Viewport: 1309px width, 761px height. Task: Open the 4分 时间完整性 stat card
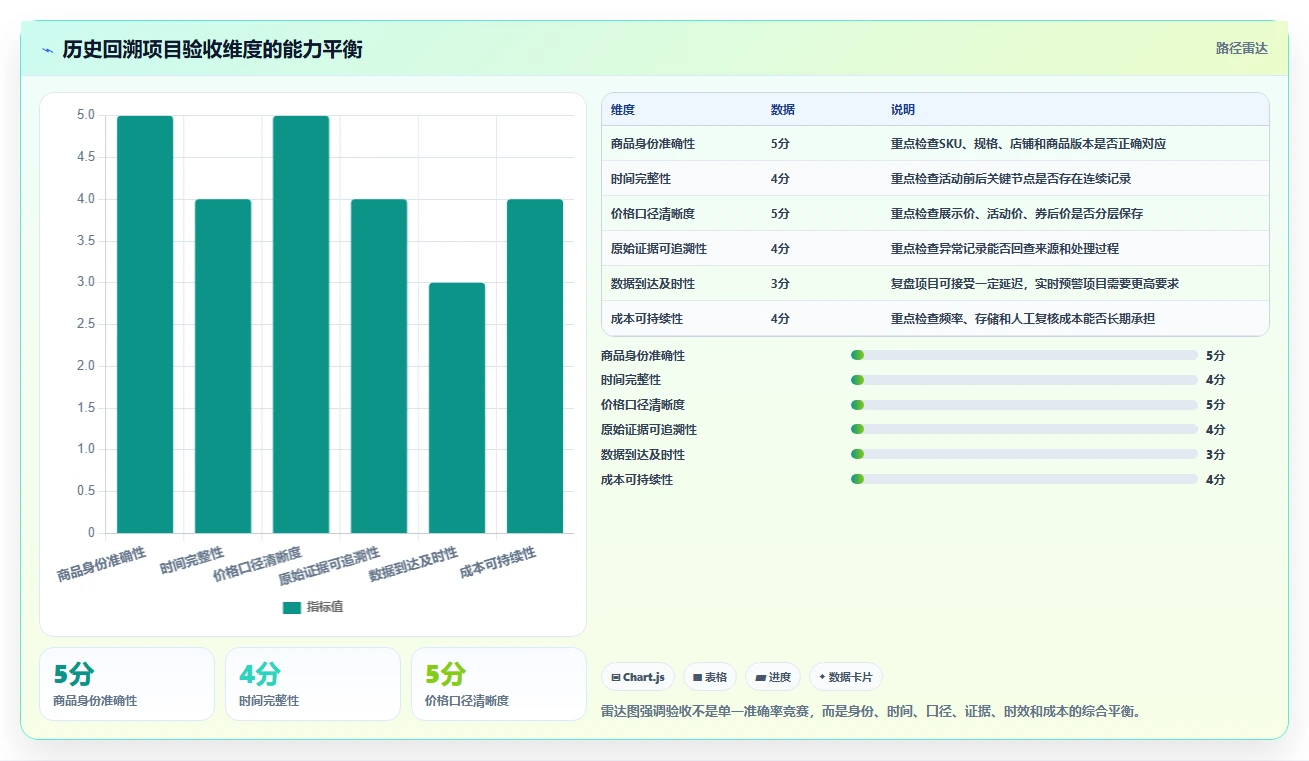313,684
